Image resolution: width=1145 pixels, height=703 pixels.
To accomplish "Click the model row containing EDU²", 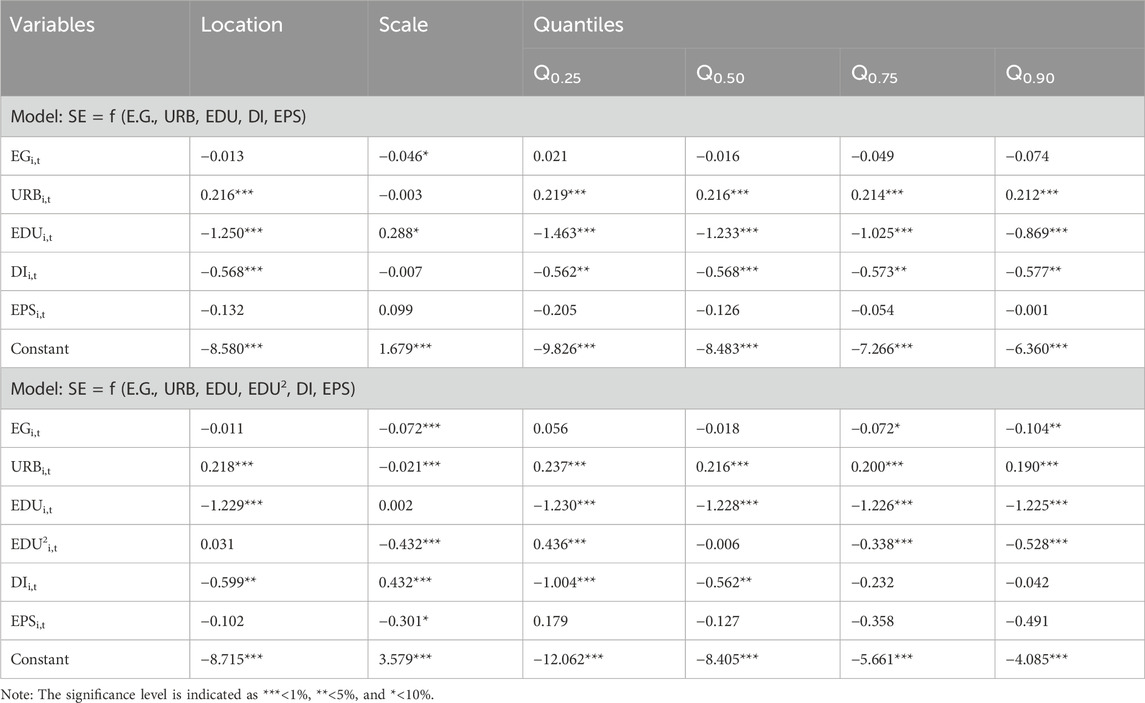I will [572, 388].
